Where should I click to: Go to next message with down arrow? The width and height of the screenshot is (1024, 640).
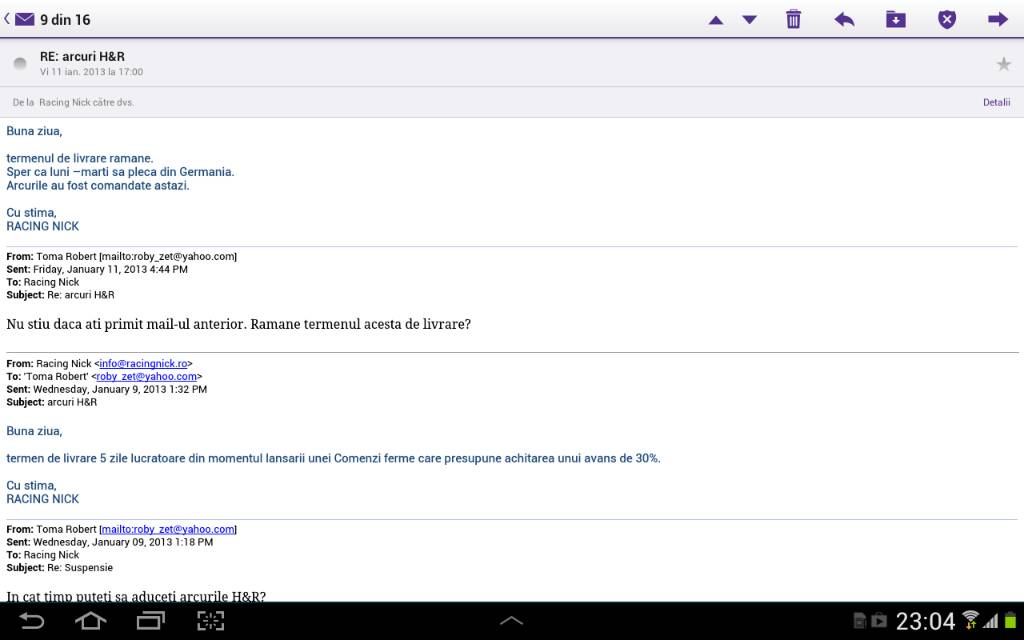point(750,20)
